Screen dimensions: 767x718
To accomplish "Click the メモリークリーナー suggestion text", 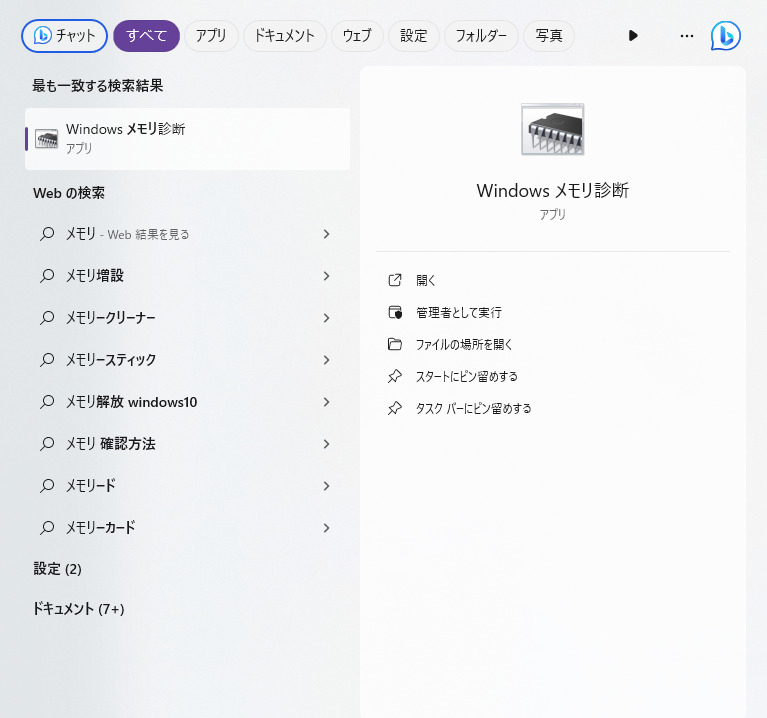I will (x=111, y=318).
